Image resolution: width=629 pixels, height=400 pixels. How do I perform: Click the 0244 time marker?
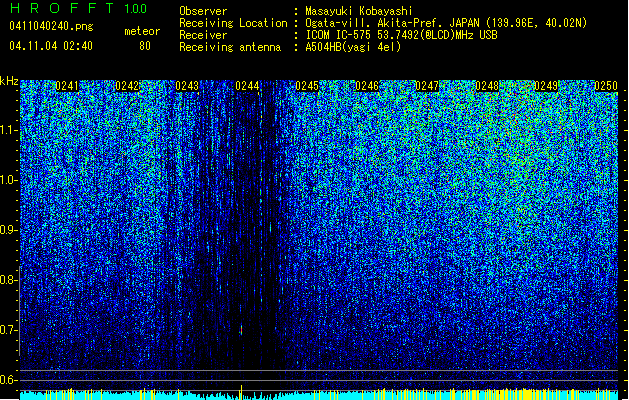[x=247, y=86]
